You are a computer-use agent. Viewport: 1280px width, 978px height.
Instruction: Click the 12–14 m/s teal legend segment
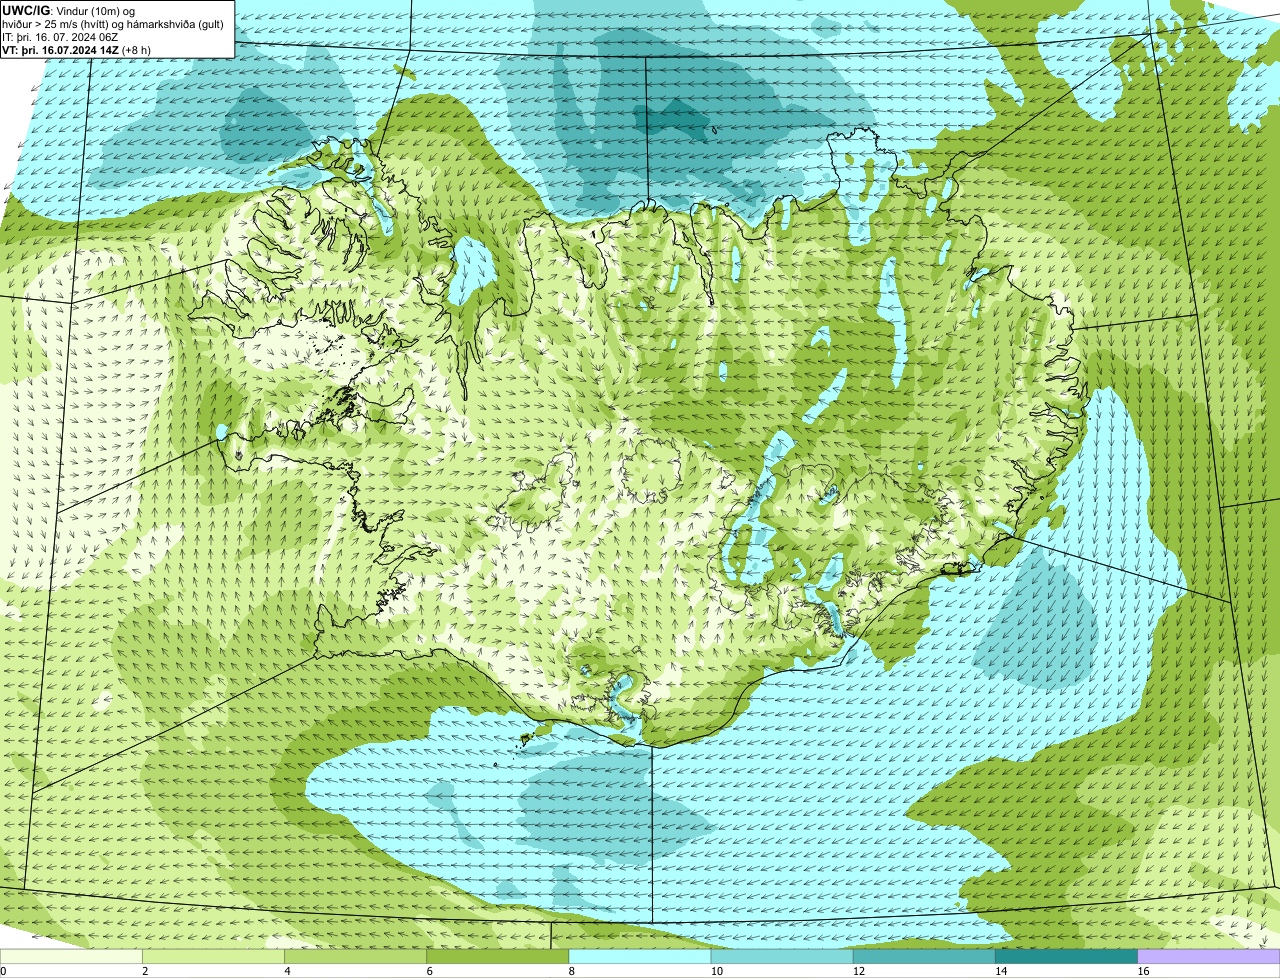[x=925, y=957]
